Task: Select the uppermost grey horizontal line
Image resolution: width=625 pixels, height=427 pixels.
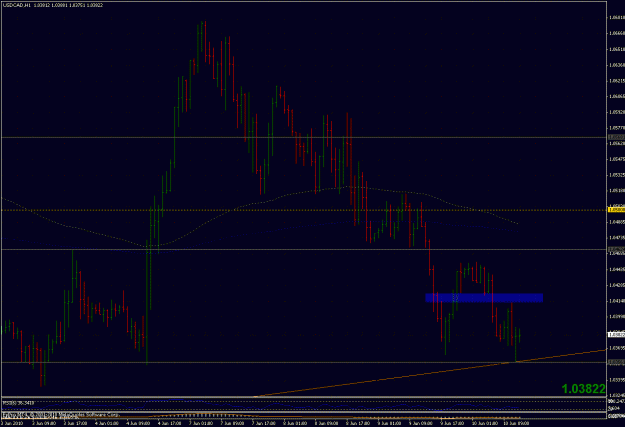Action: pos(303,137)
